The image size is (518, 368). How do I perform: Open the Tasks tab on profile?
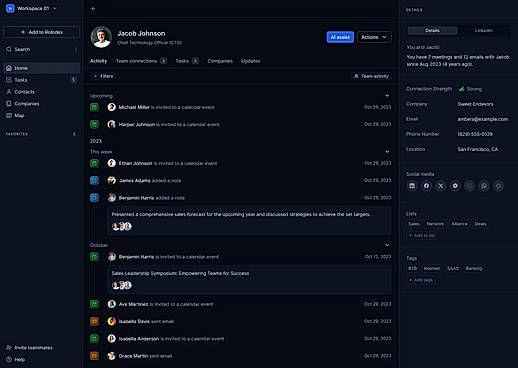(x=187, y=61)
